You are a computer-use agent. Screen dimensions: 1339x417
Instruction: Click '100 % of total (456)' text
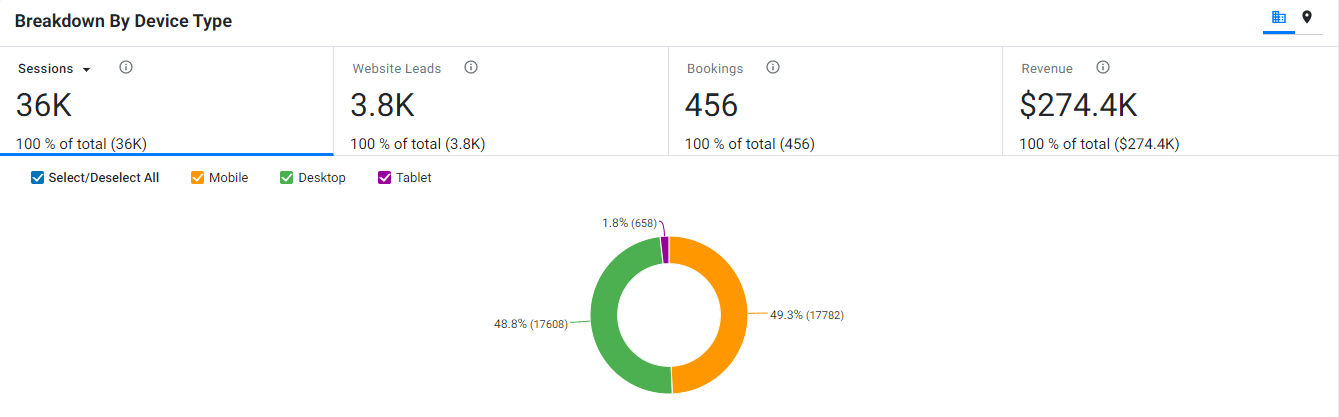[750, 144]
